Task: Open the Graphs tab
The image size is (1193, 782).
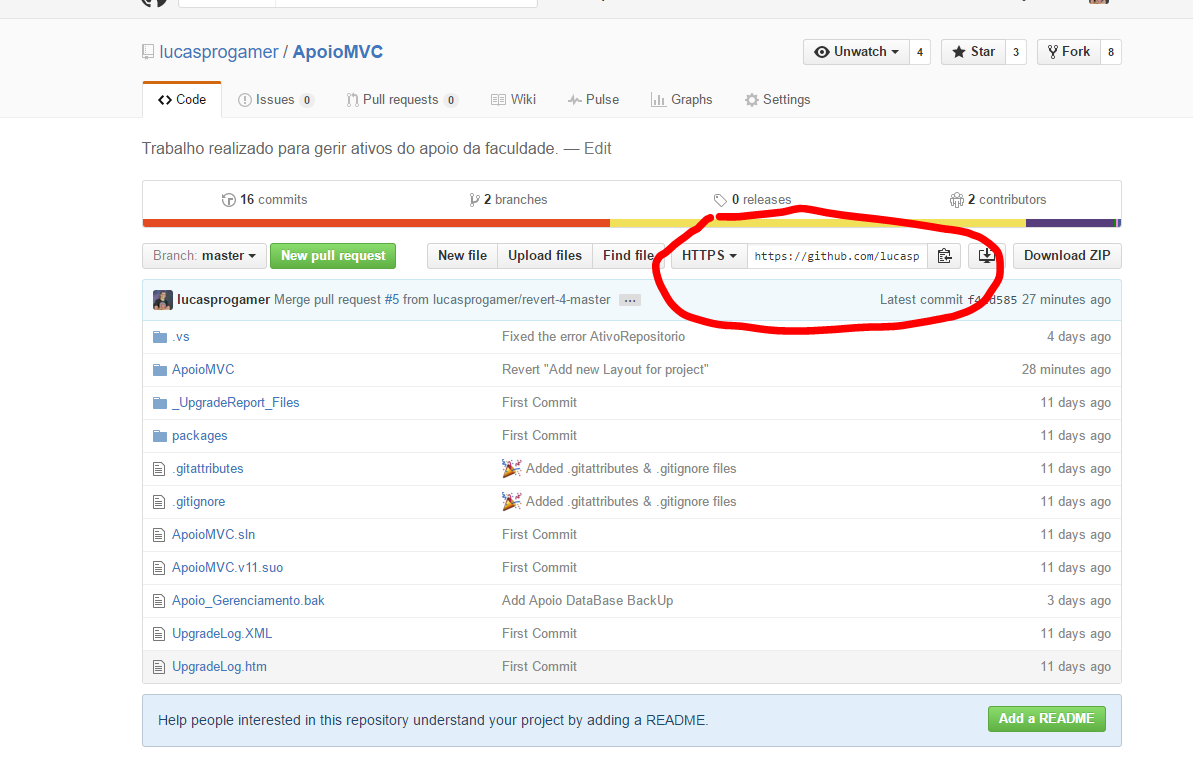Action: (x=682, y=100)
